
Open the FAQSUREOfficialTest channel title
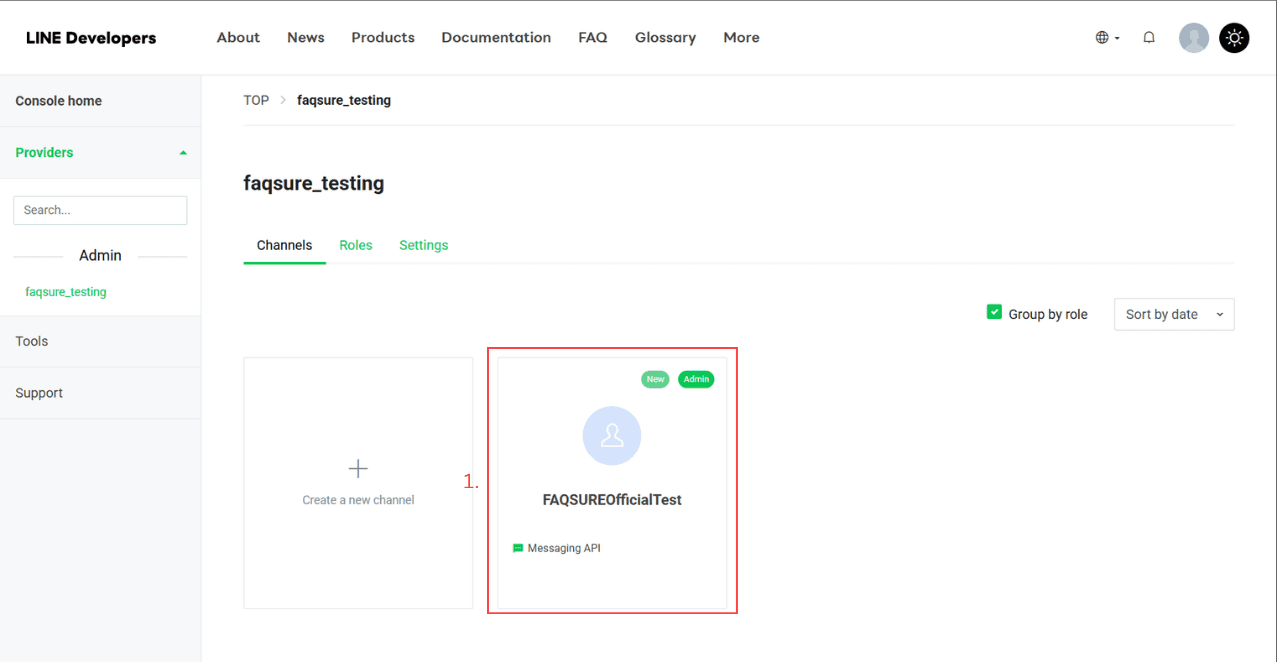tap(612, 500)
